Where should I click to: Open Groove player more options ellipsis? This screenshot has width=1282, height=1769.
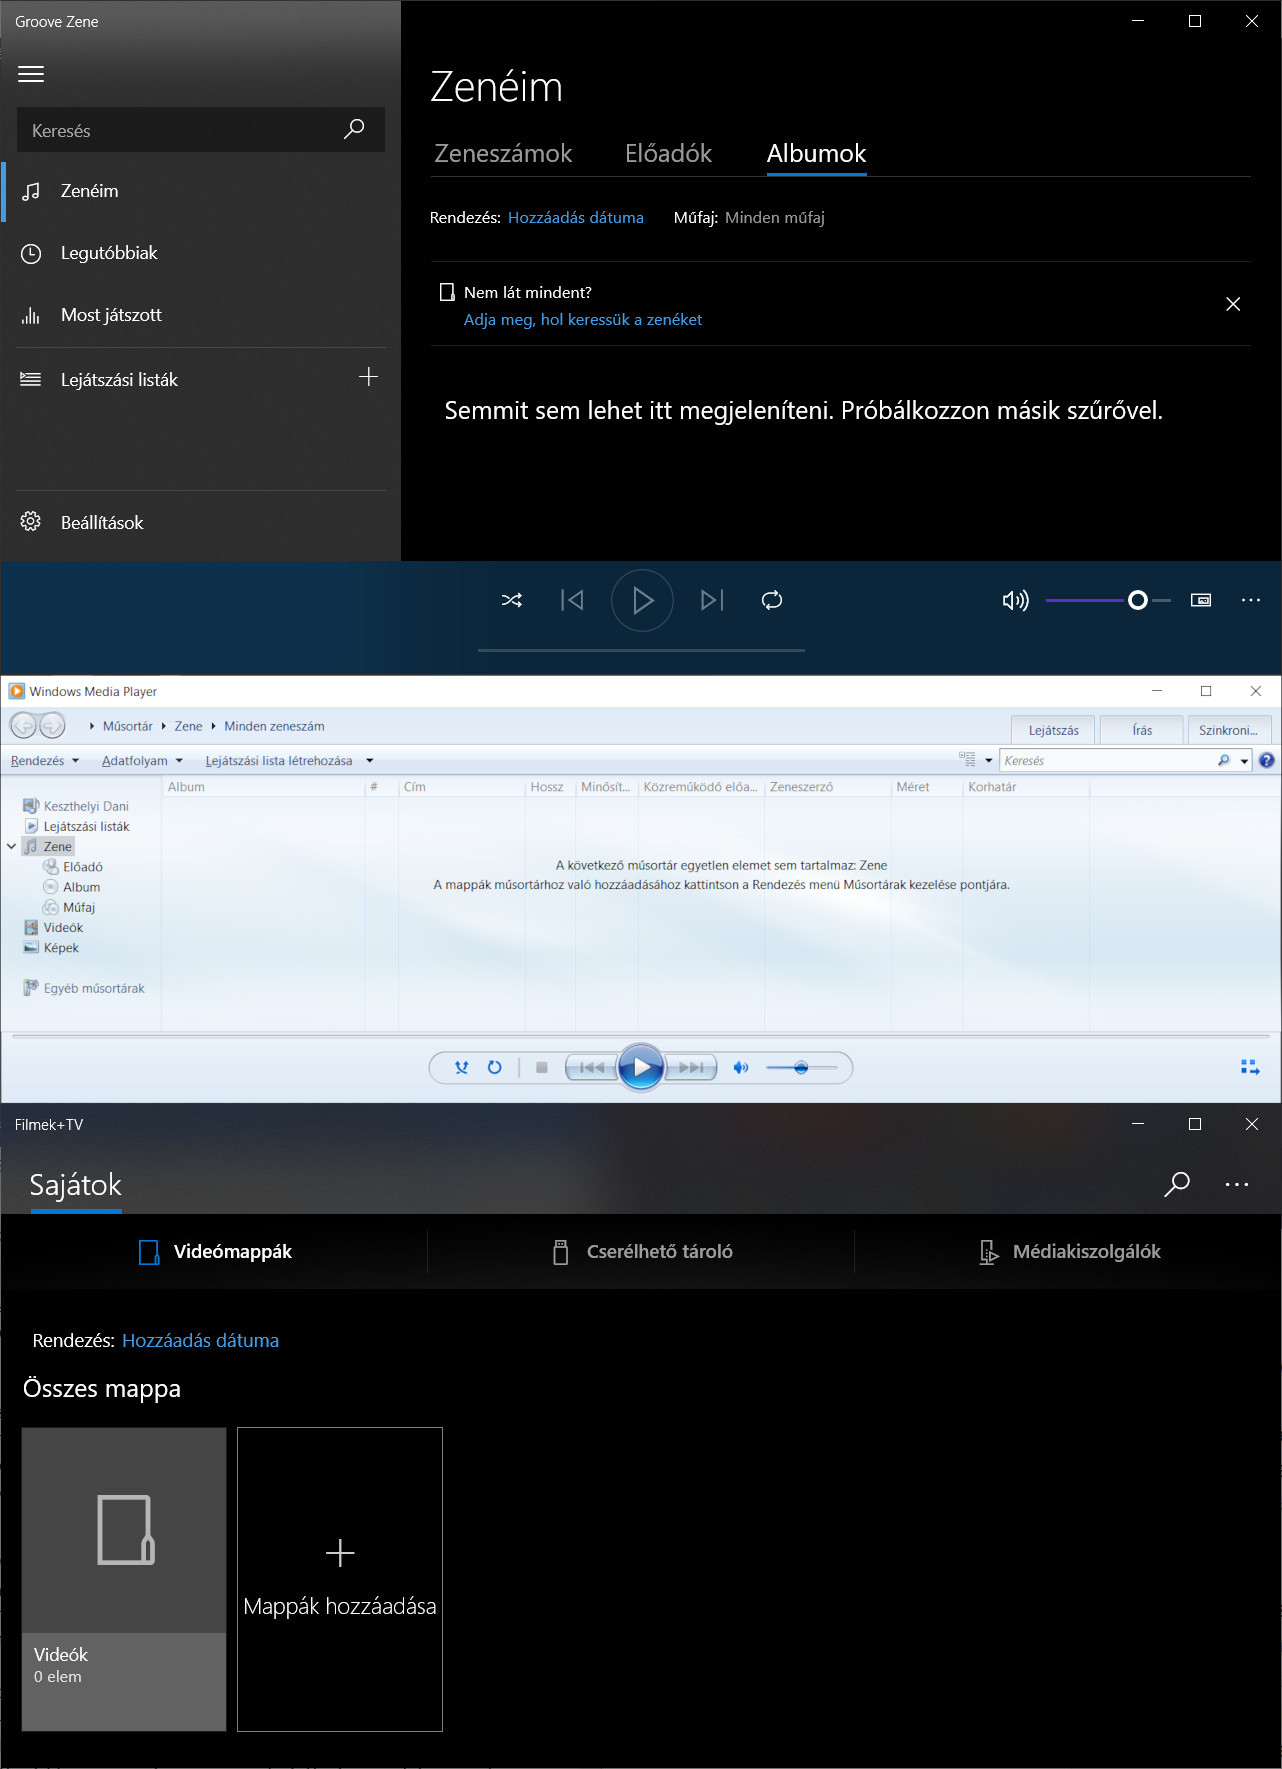1251,600
